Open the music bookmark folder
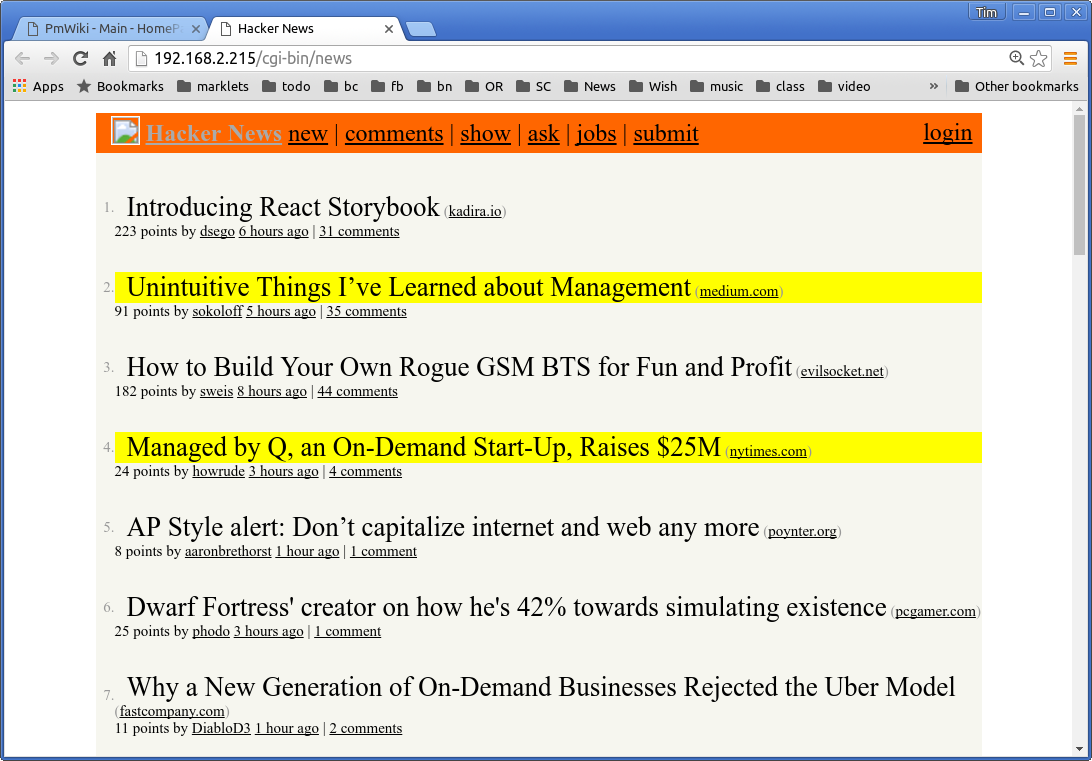 pos(717,86)
